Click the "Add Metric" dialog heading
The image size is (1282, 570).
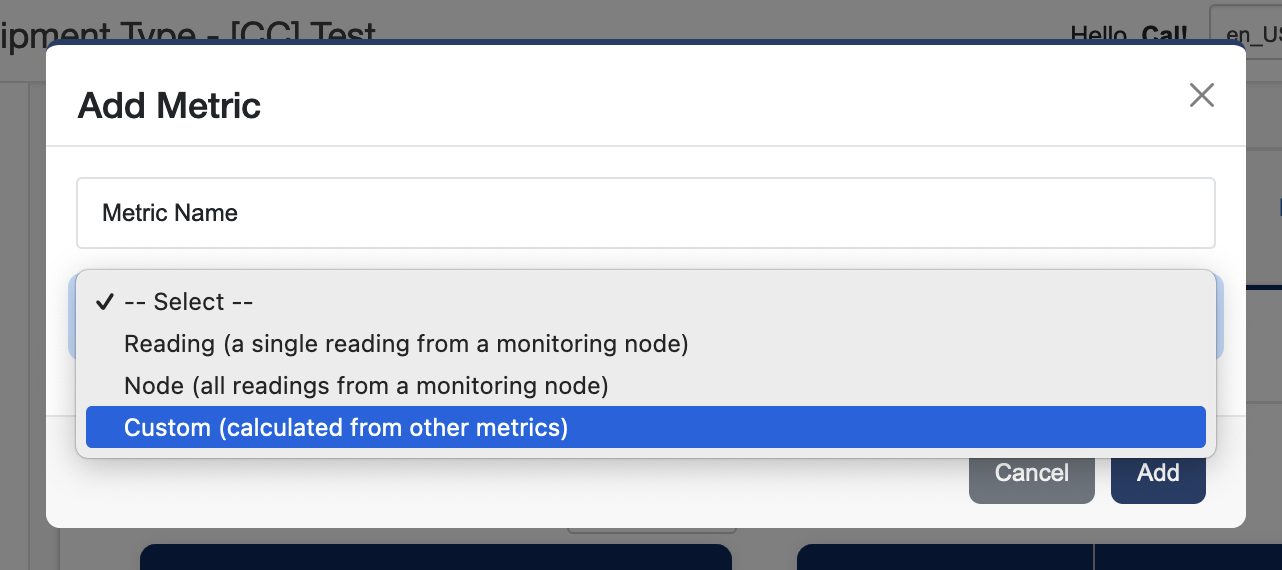coord(169,106)
